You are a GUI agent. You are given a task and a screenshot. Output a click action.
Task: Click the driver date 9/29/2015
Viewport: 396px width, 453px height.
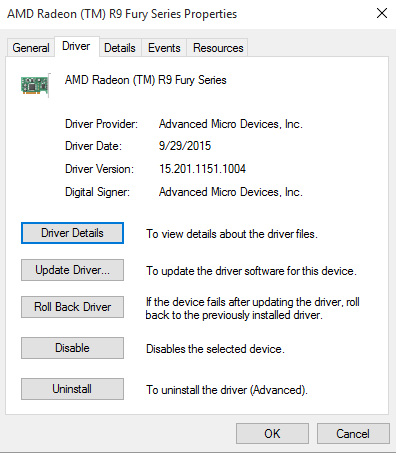pos(185,146)
